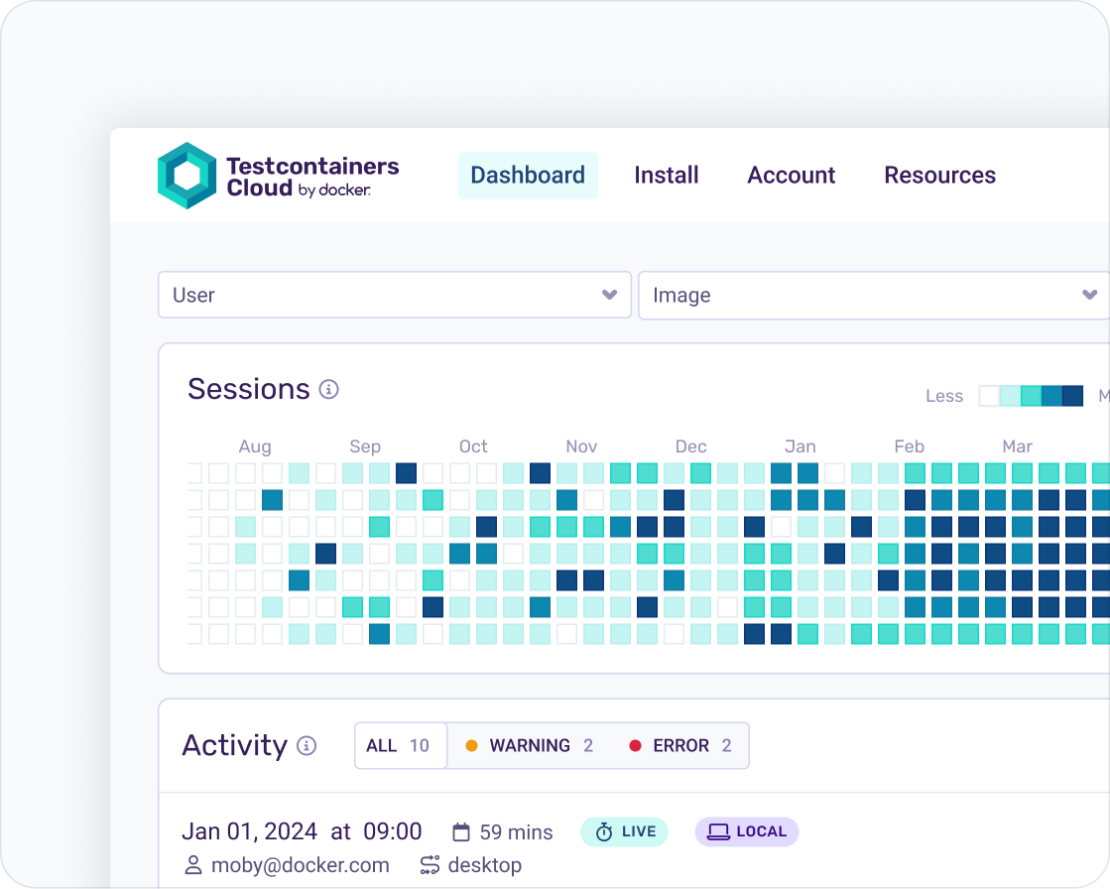Switch to the Install page
This screenshot has width=1110, height=889.
click(666, 175)
